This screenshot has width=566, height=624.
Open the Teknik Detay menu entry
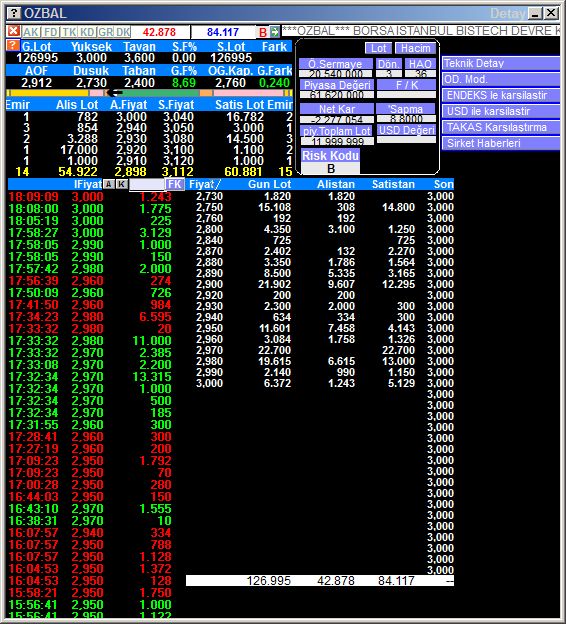click(501, 64)
